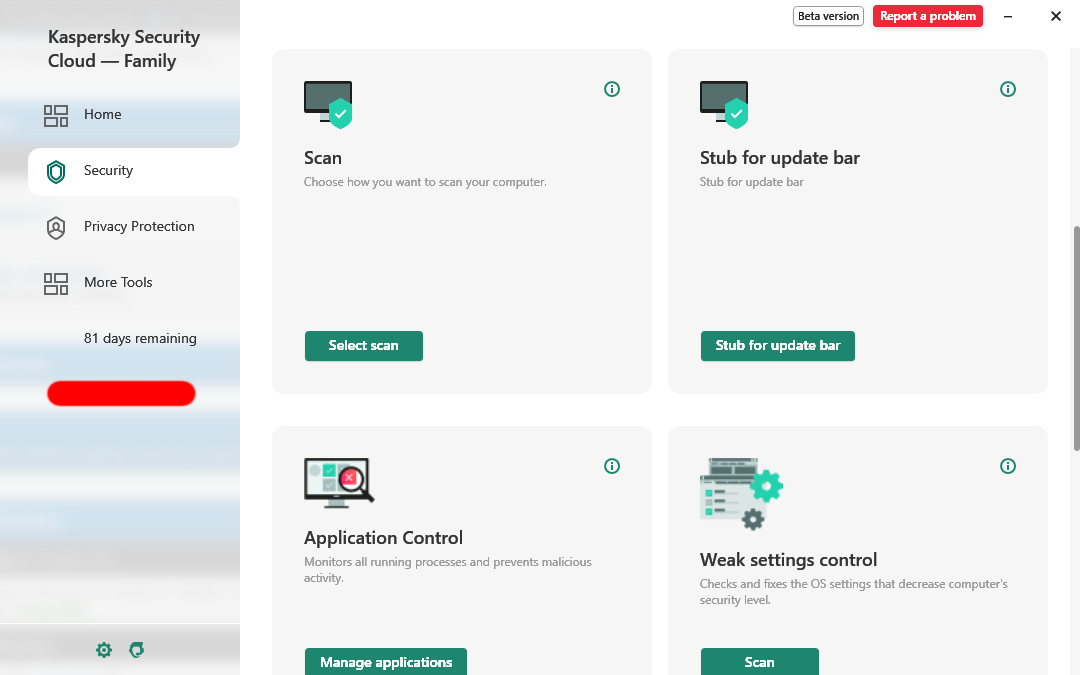This screenshot has width=1080, height=675.
Task: Show info for Weak settings control card
Action: [x=1008, y=466]
